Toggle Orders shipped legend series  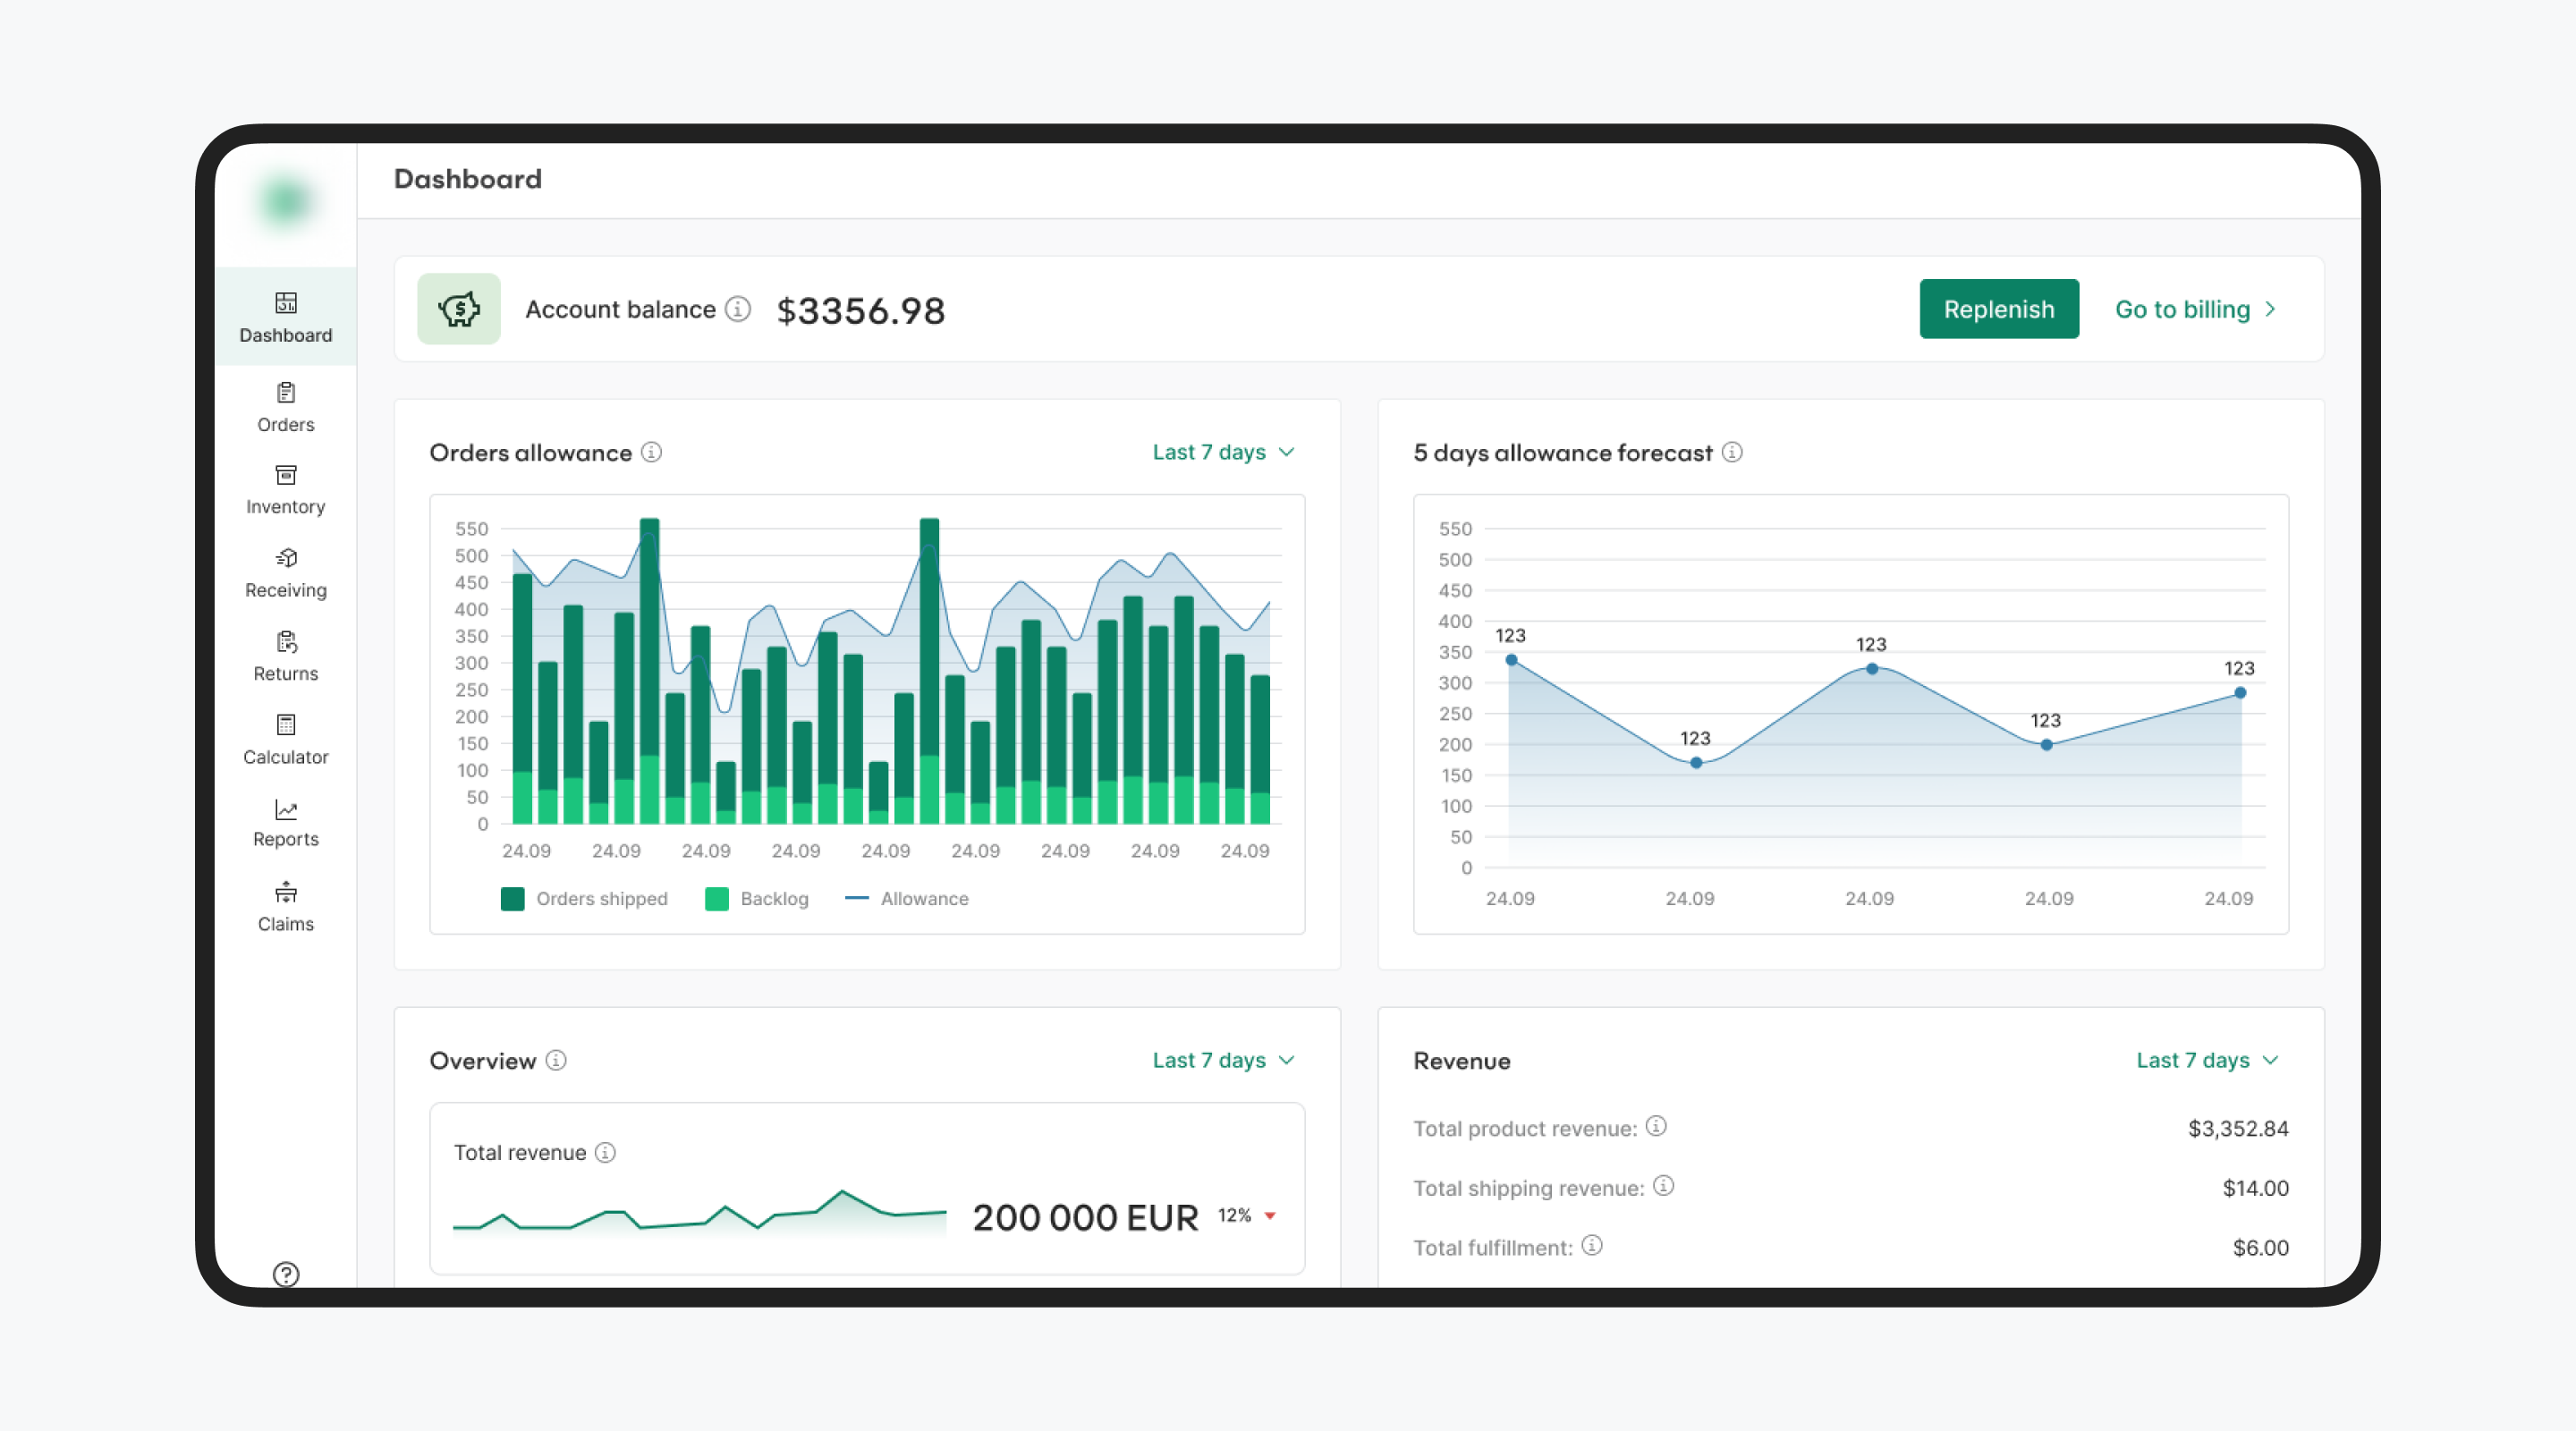pos(584,899)
